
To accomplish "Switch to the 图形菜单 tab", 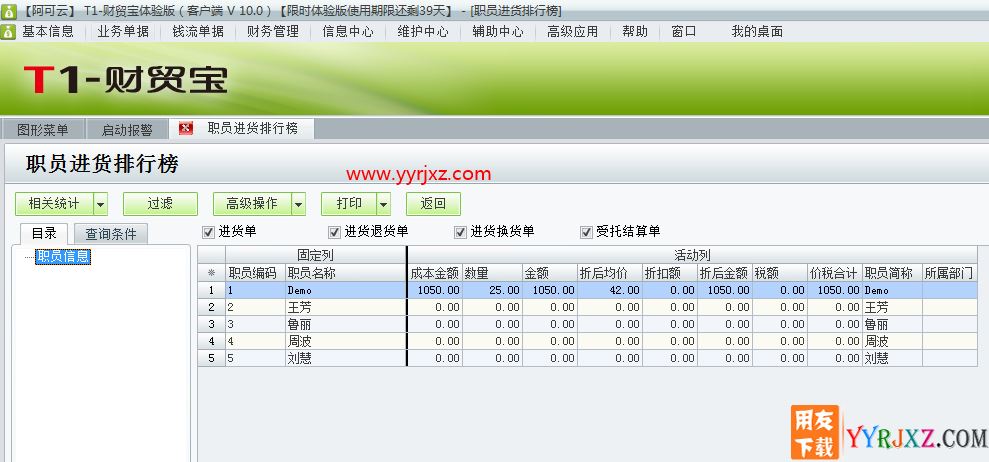I will pyautogui.click(x=43, y=130).
